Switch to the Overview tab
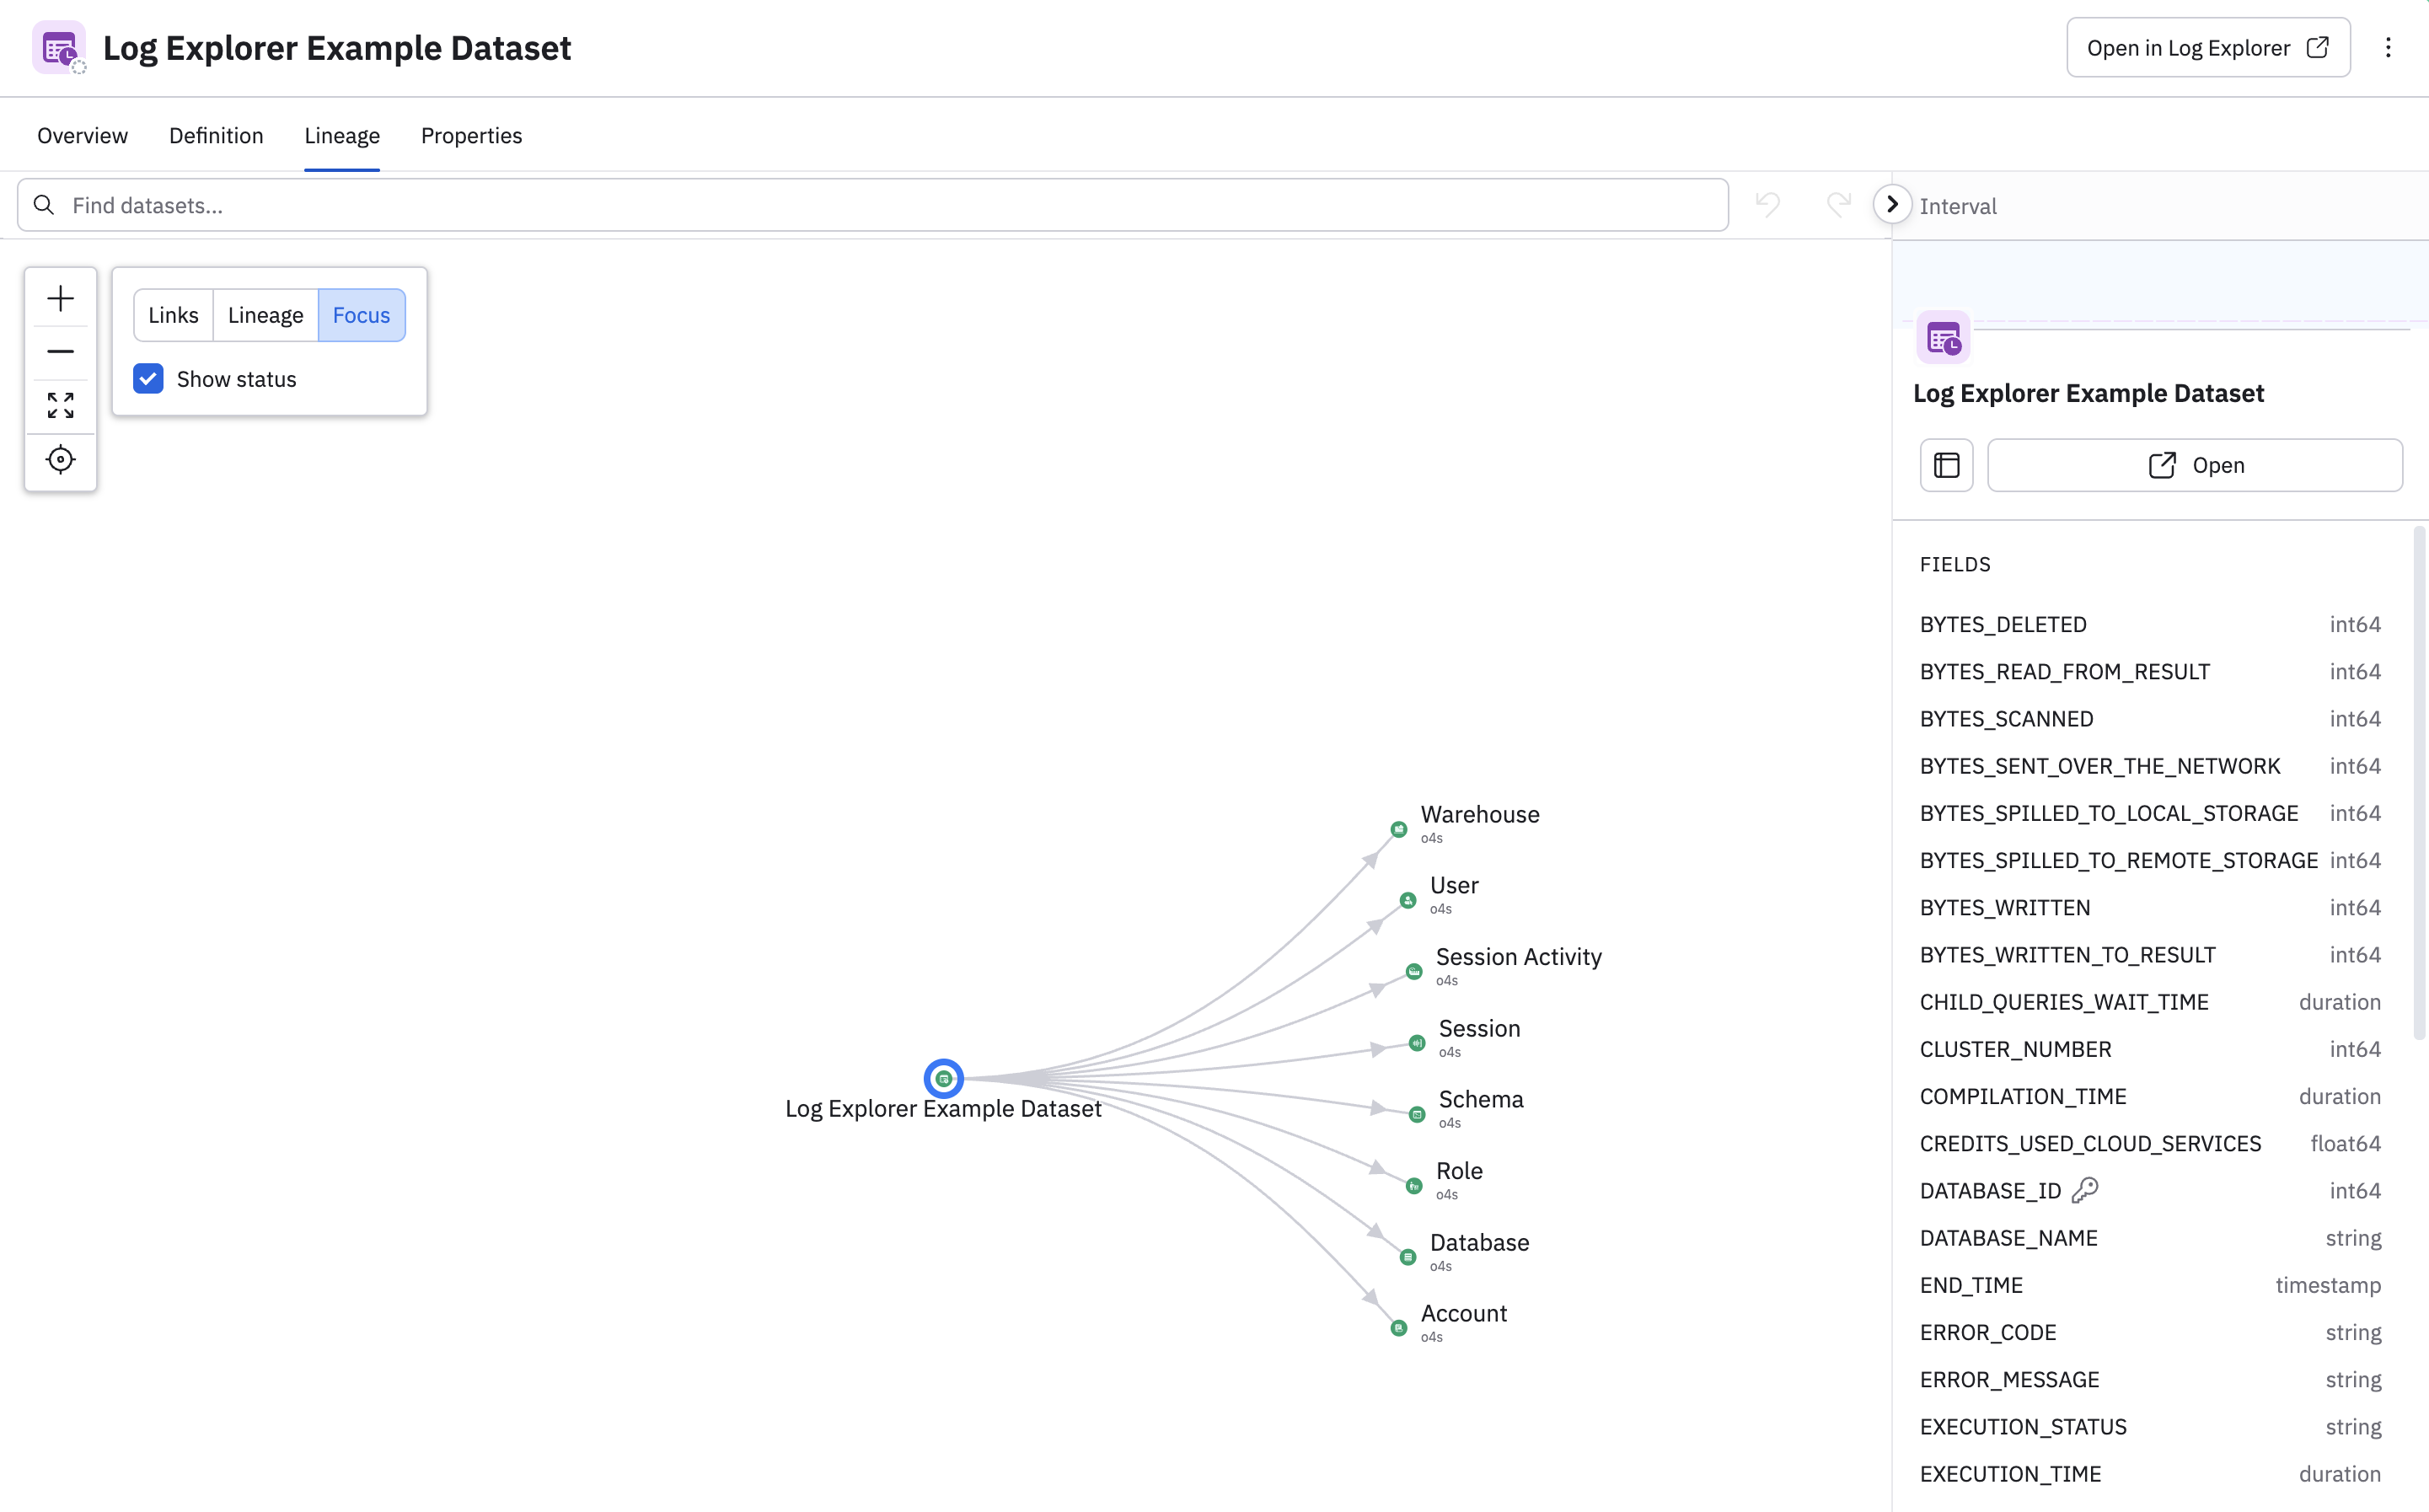Image resolution: width=2429 pixels, height=1512 pixels. tap(82, 135)
